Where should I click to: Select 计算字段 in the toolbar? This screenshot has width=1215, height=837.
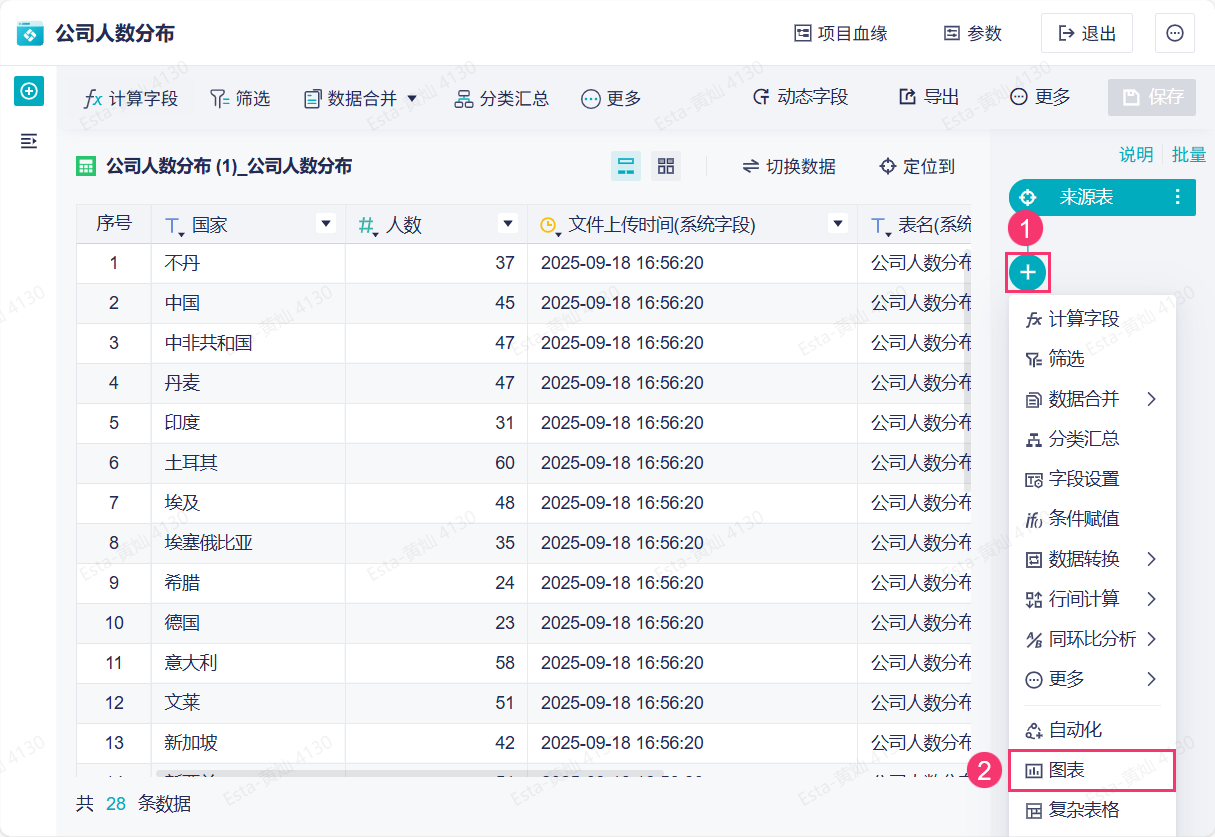coord(131,98)
